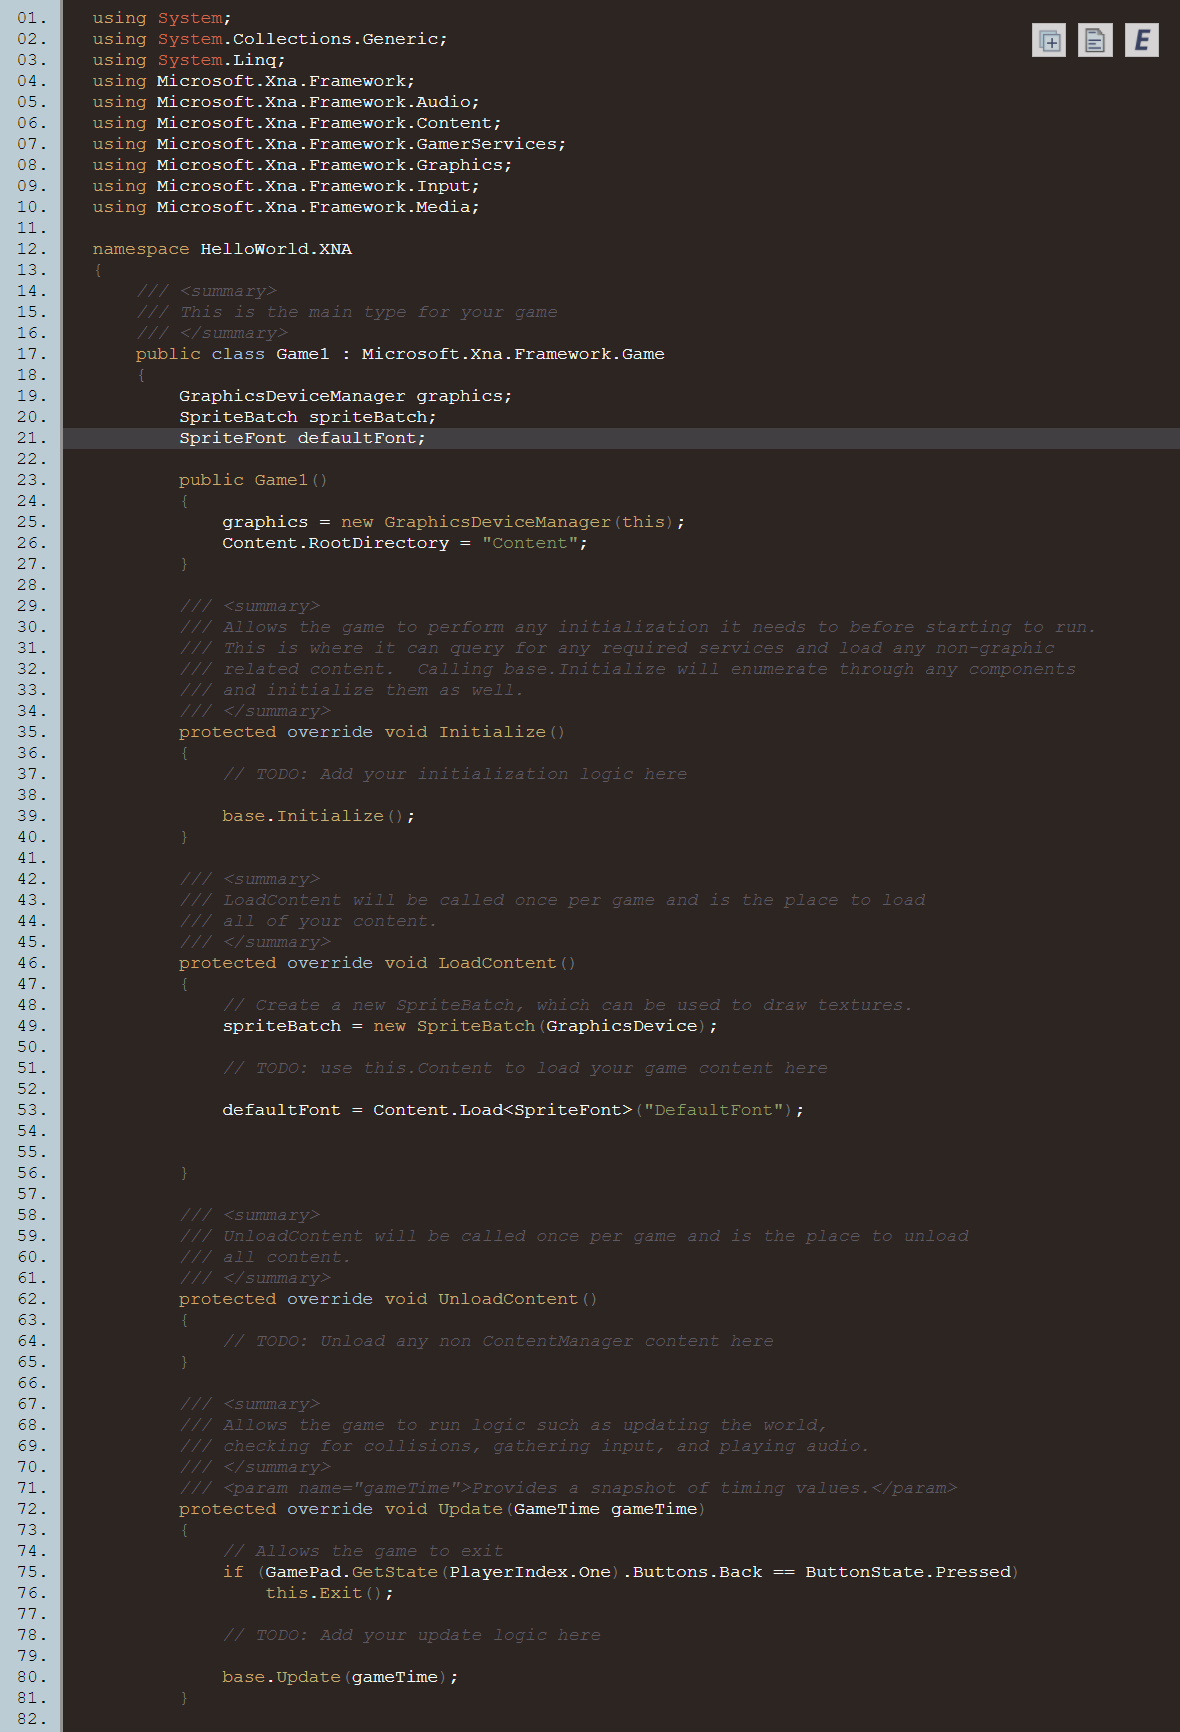1180x1732 pixels.
Task: Click line number 72 in the gutter
Action: point(31,1509)
